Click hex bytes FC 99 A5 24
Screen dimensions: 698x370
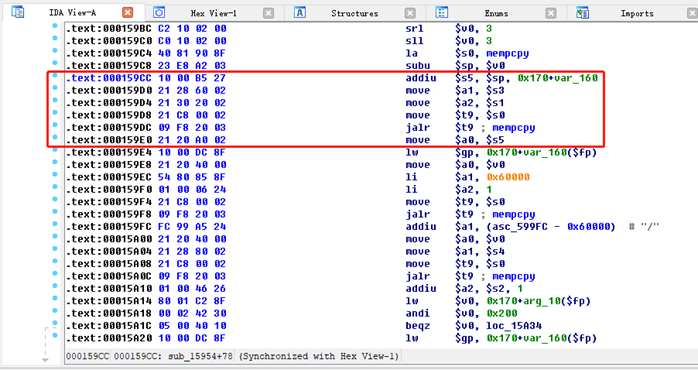(192, 227)
